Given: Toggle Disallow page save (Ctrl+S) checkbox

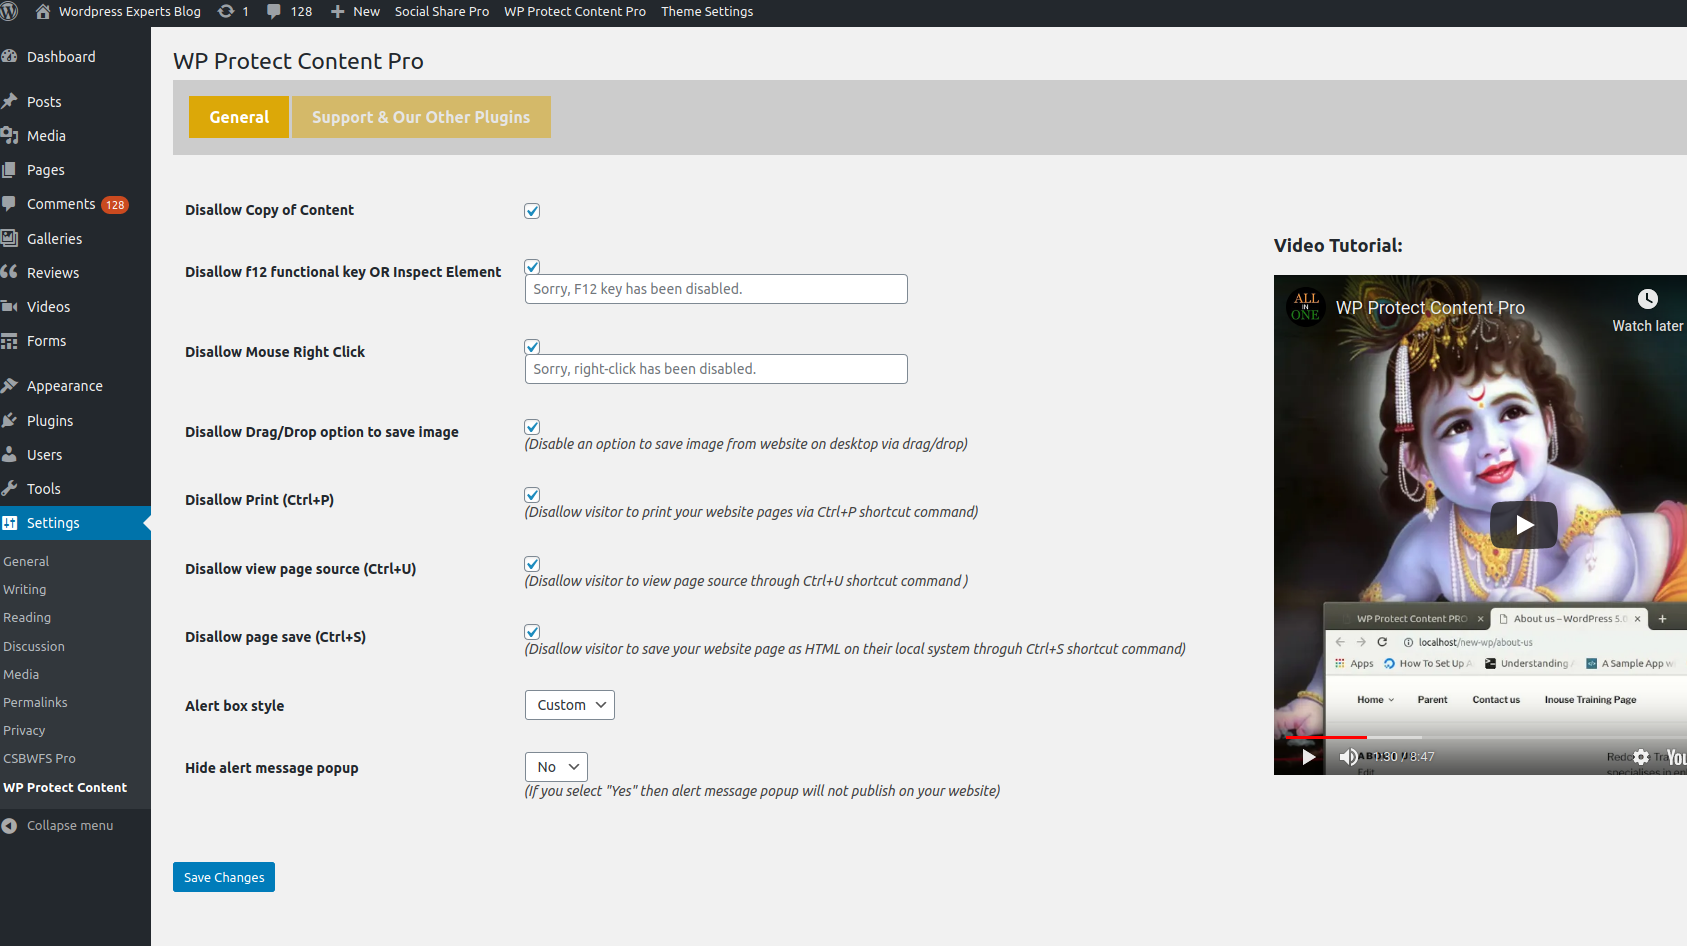Looking at the screenshot, I should point(532,632).
